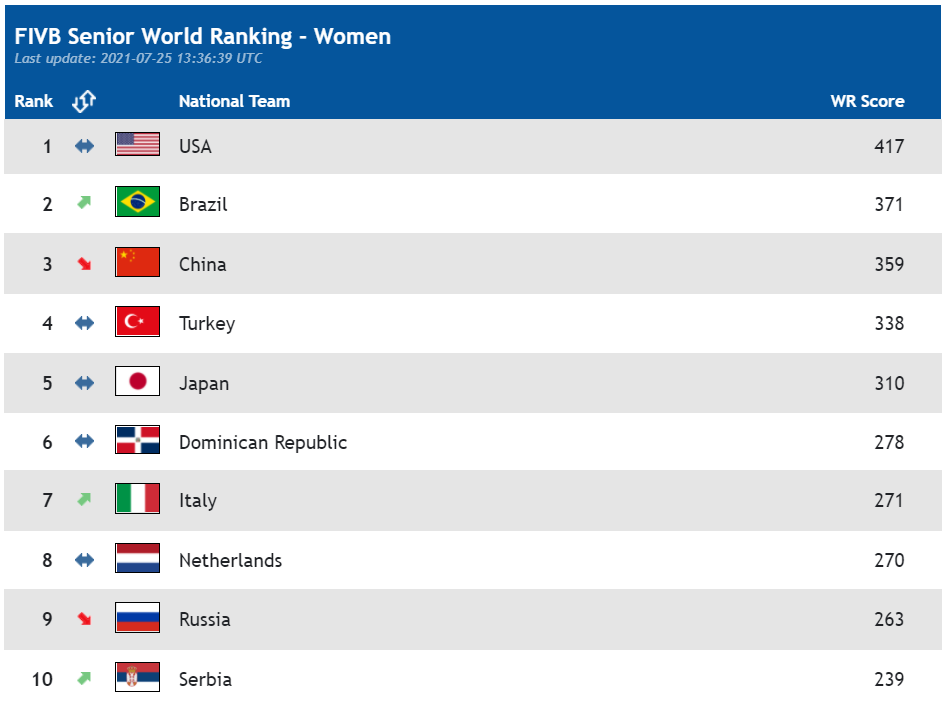Click the Italy flag icon

coord(137,499)
